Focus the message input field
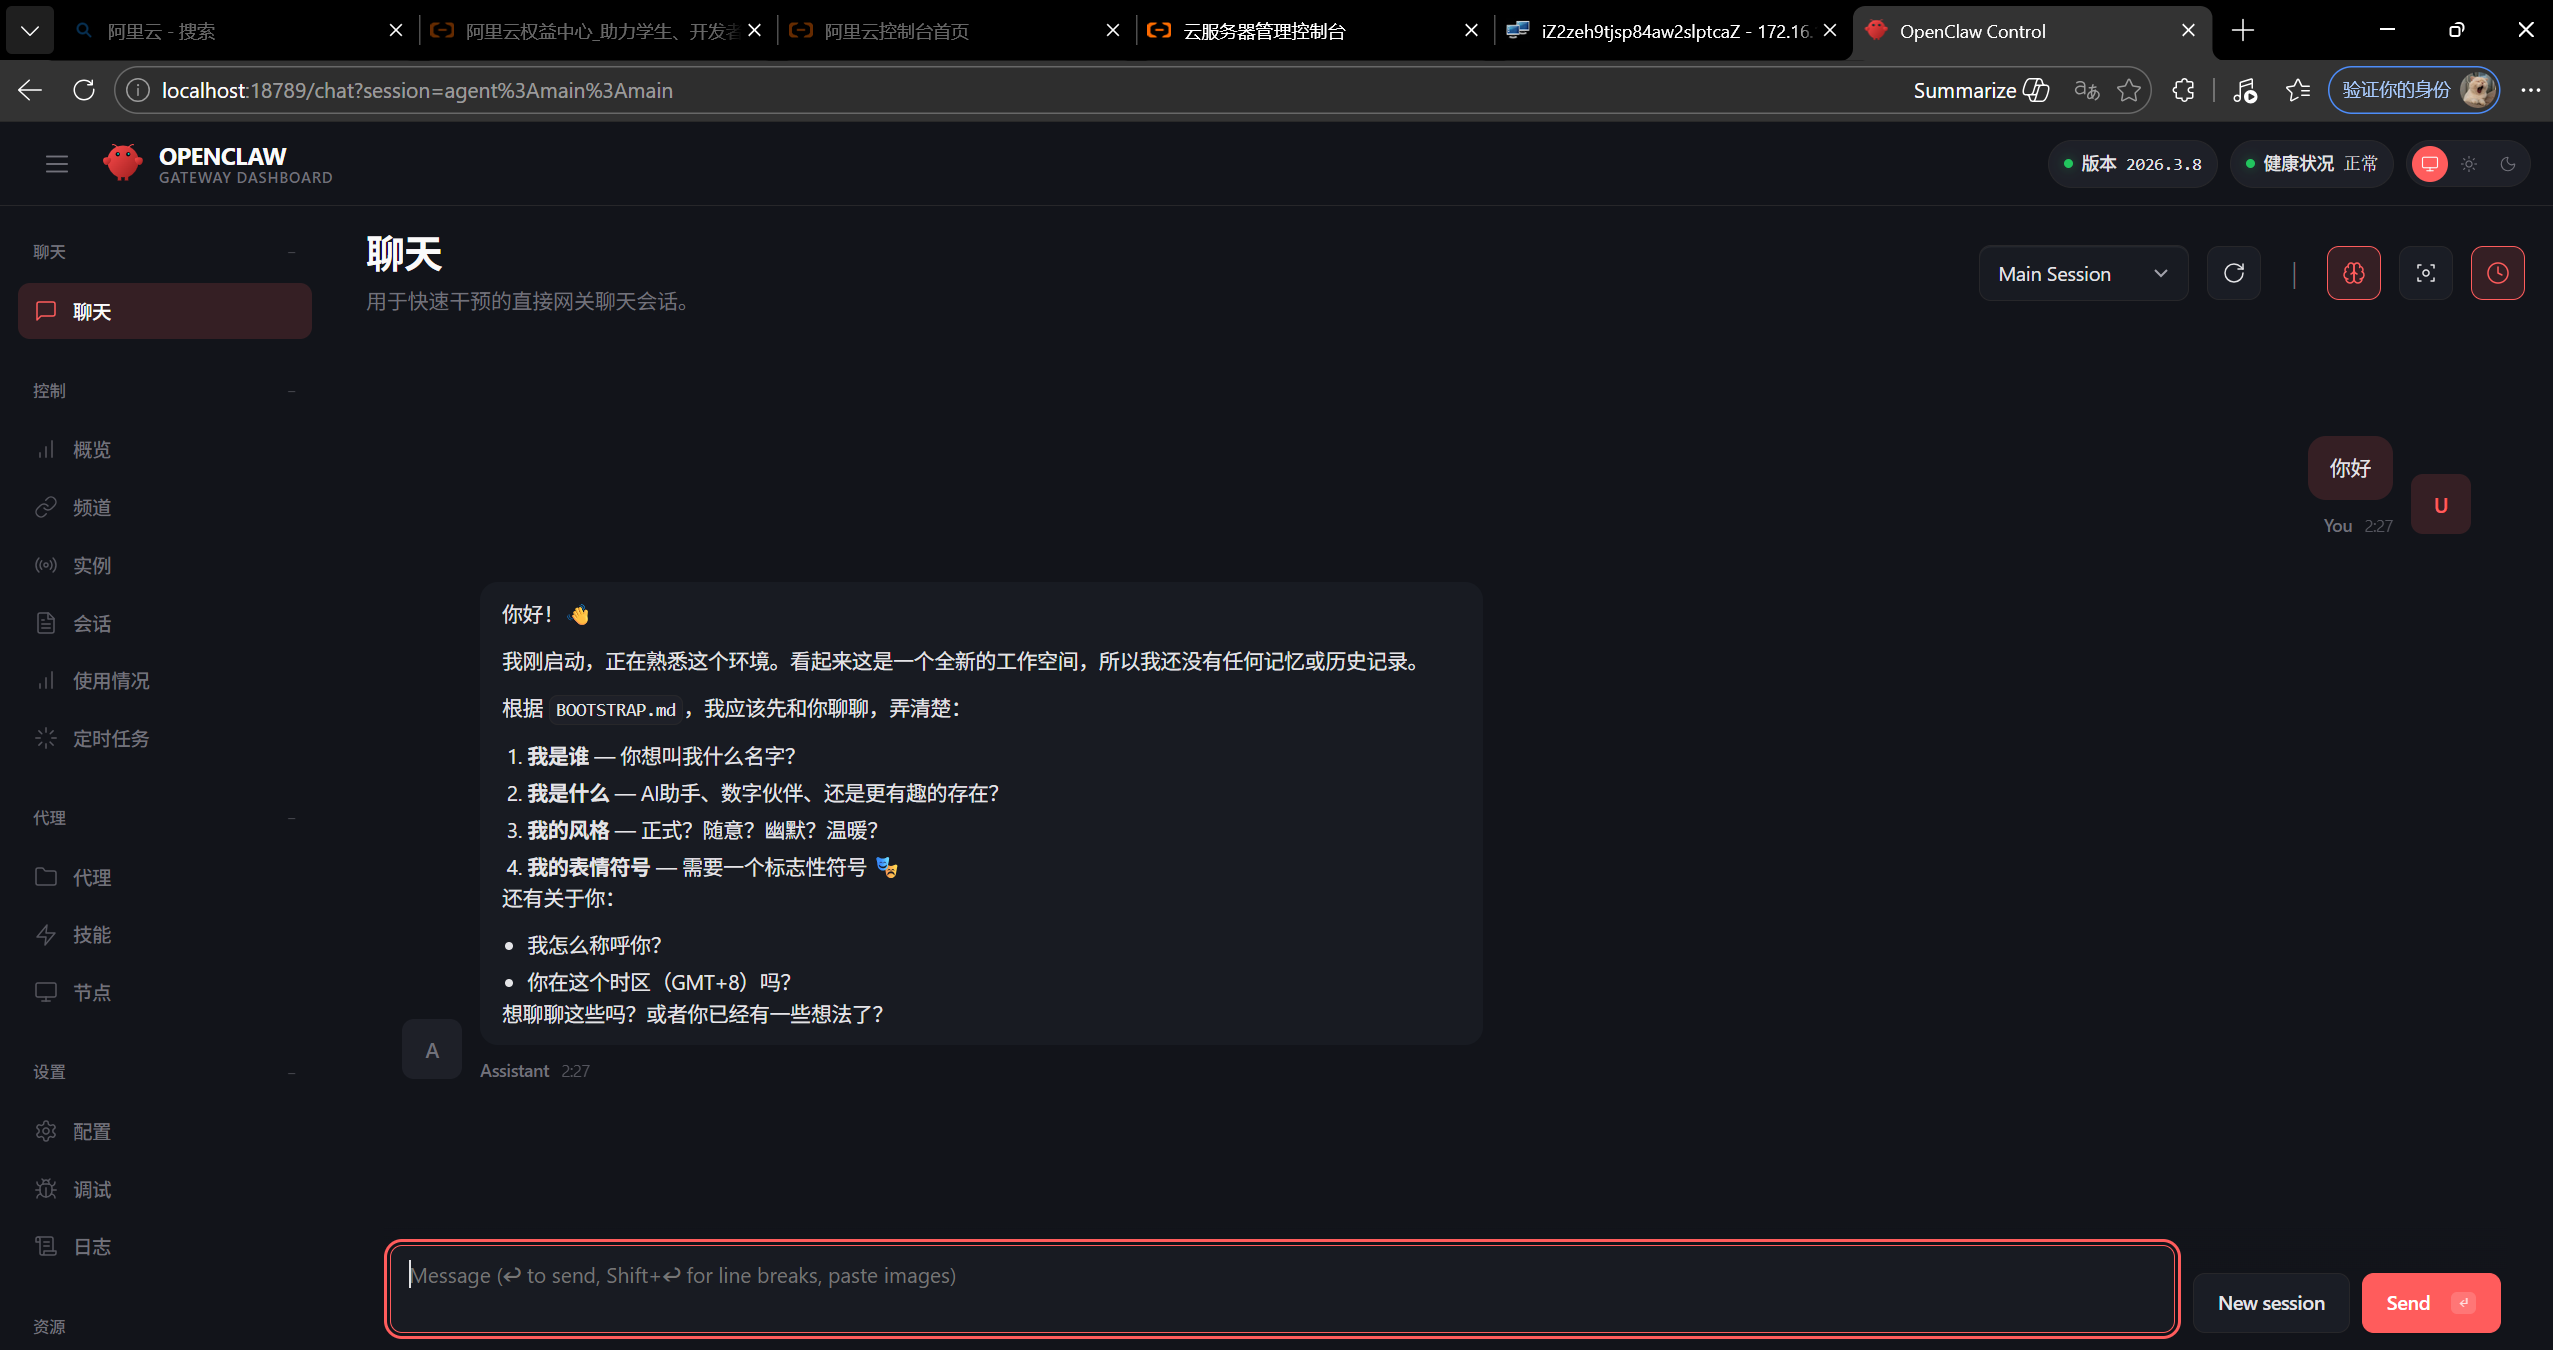This screenshot has width=2553, height=1350. pos(1280,1287)
